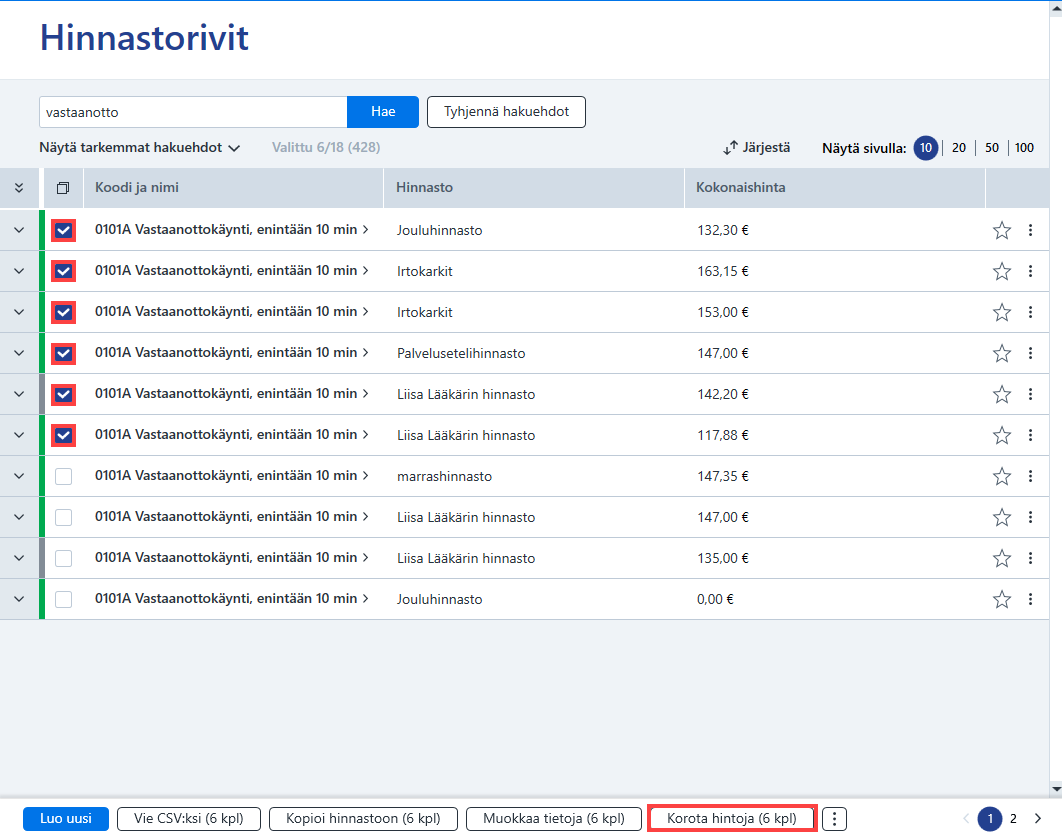
Task: Show 100 rows per page
Action: click(1024, 148)
